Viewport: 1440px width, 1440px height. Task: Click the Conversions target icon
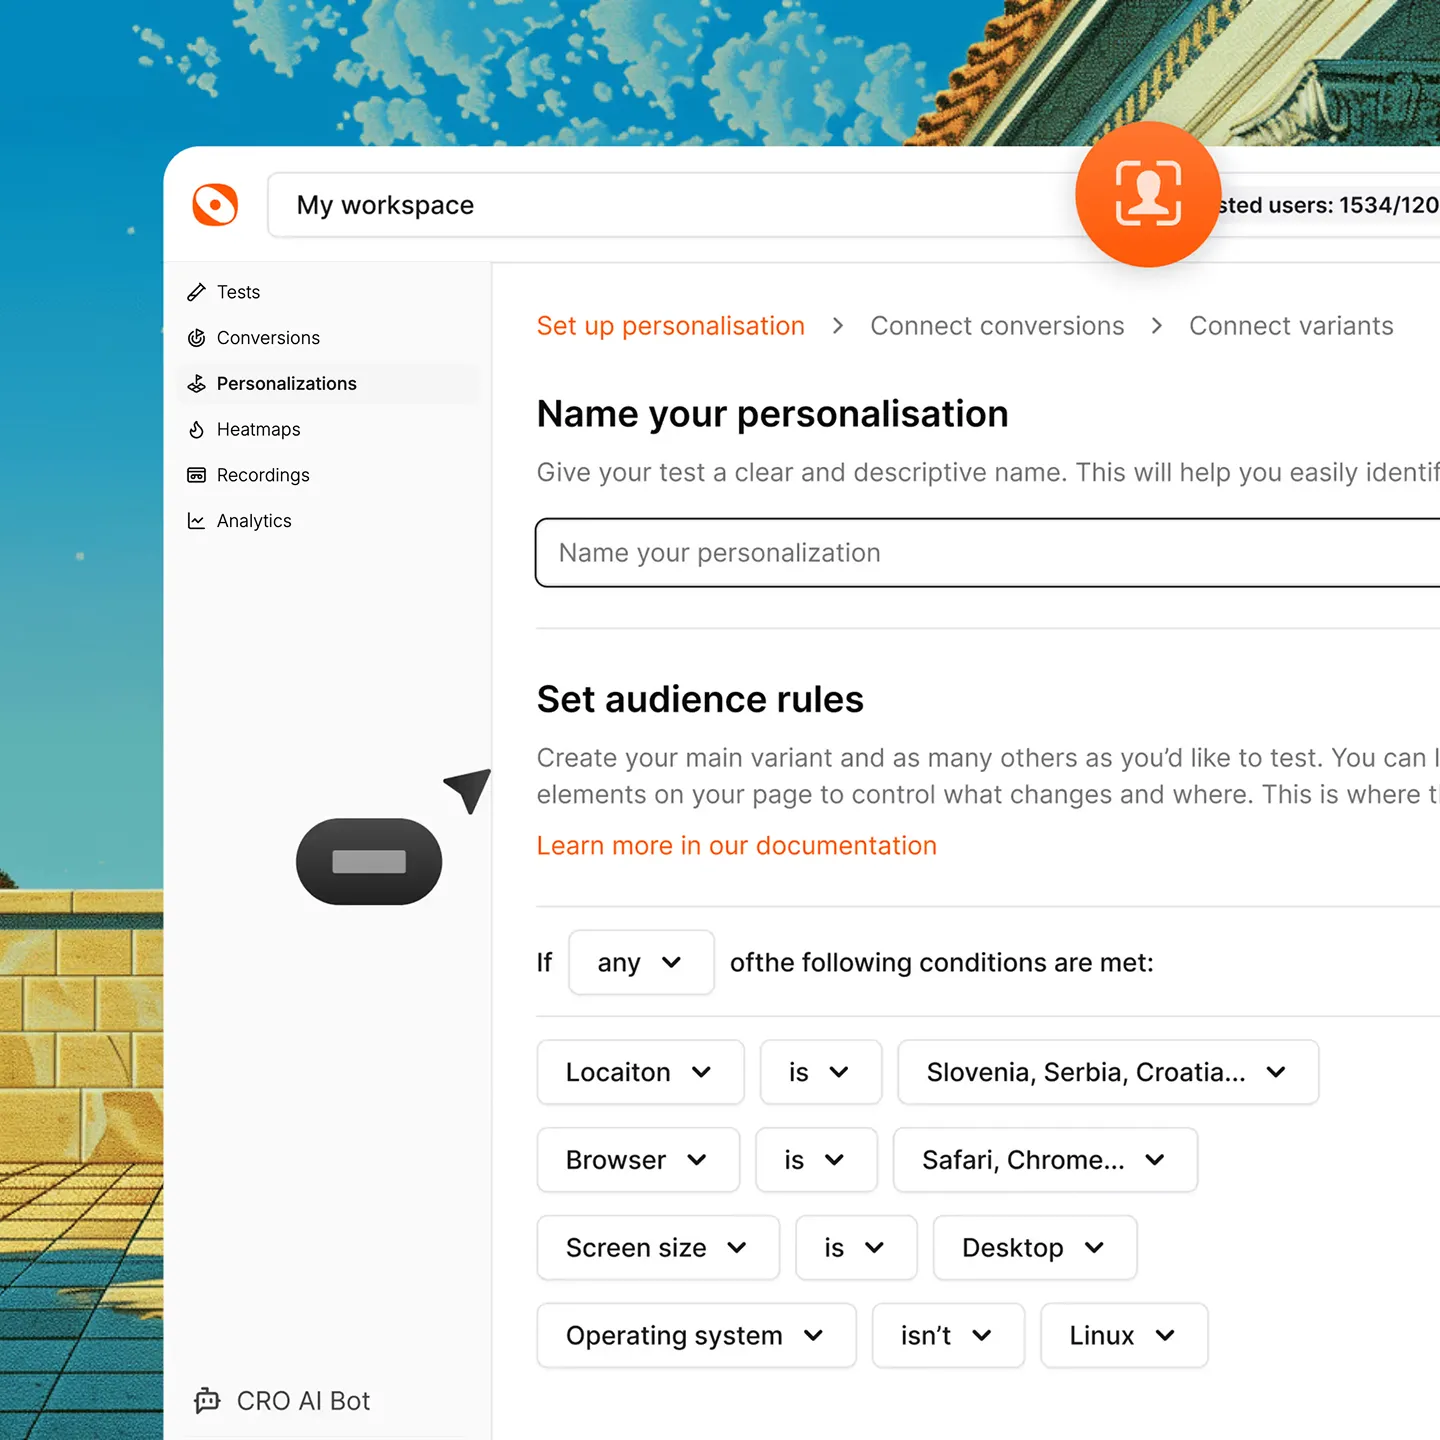click(196, 338)
